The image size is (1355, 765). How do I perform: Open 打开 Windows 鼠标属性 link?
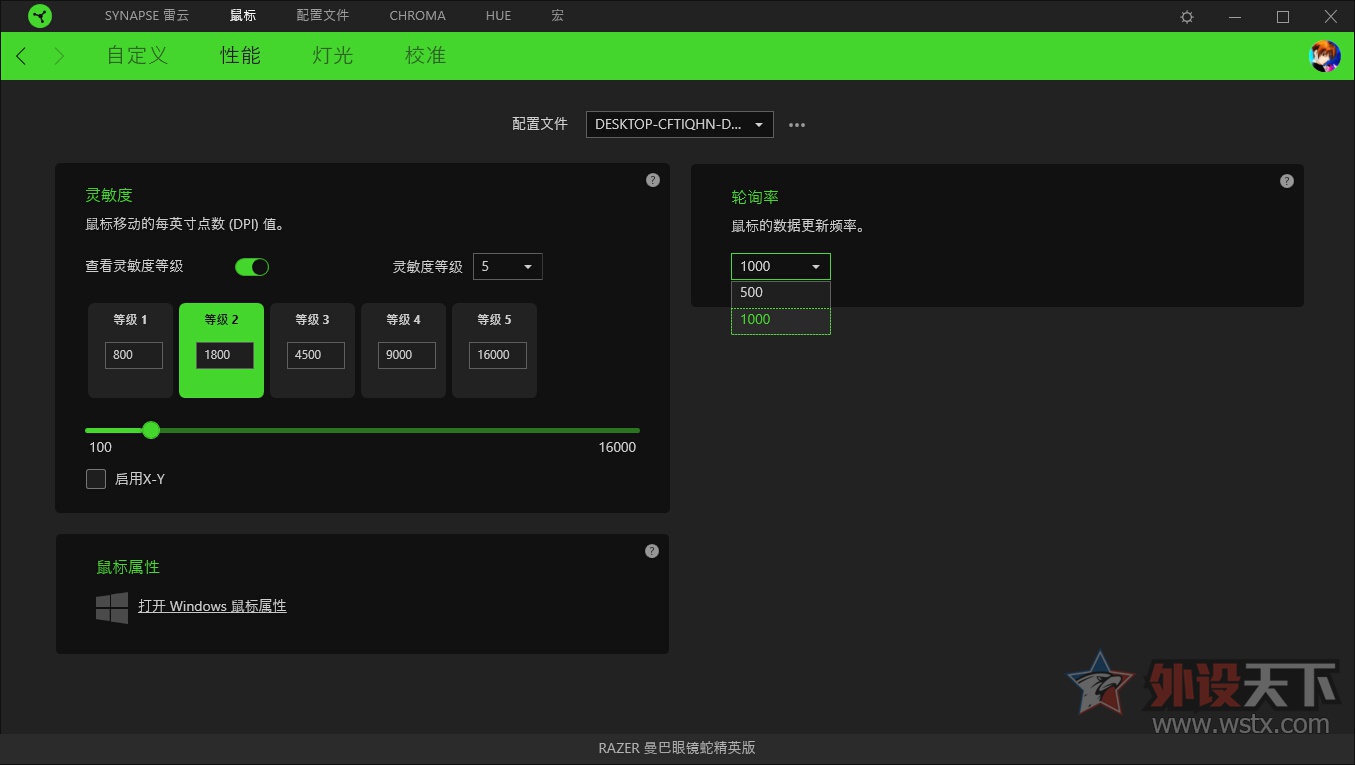(212, 606)
